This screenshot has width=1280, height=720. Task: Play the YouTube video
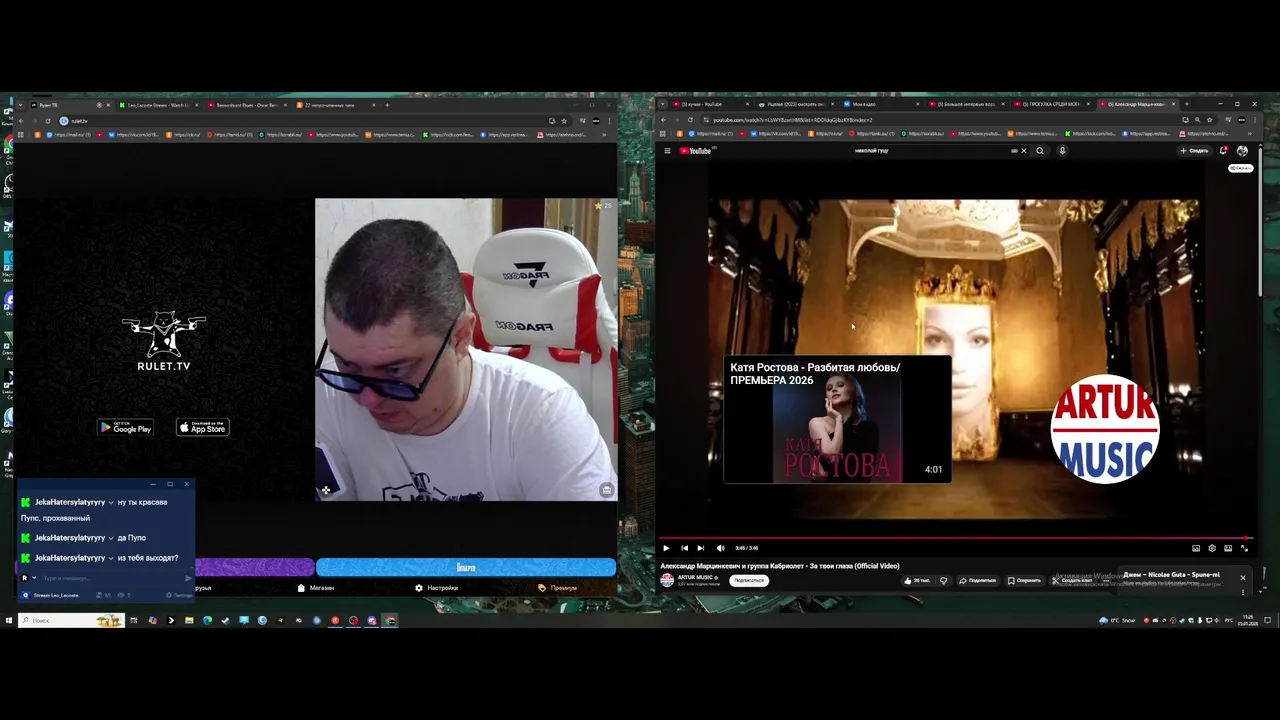click(x=666, y=548)
